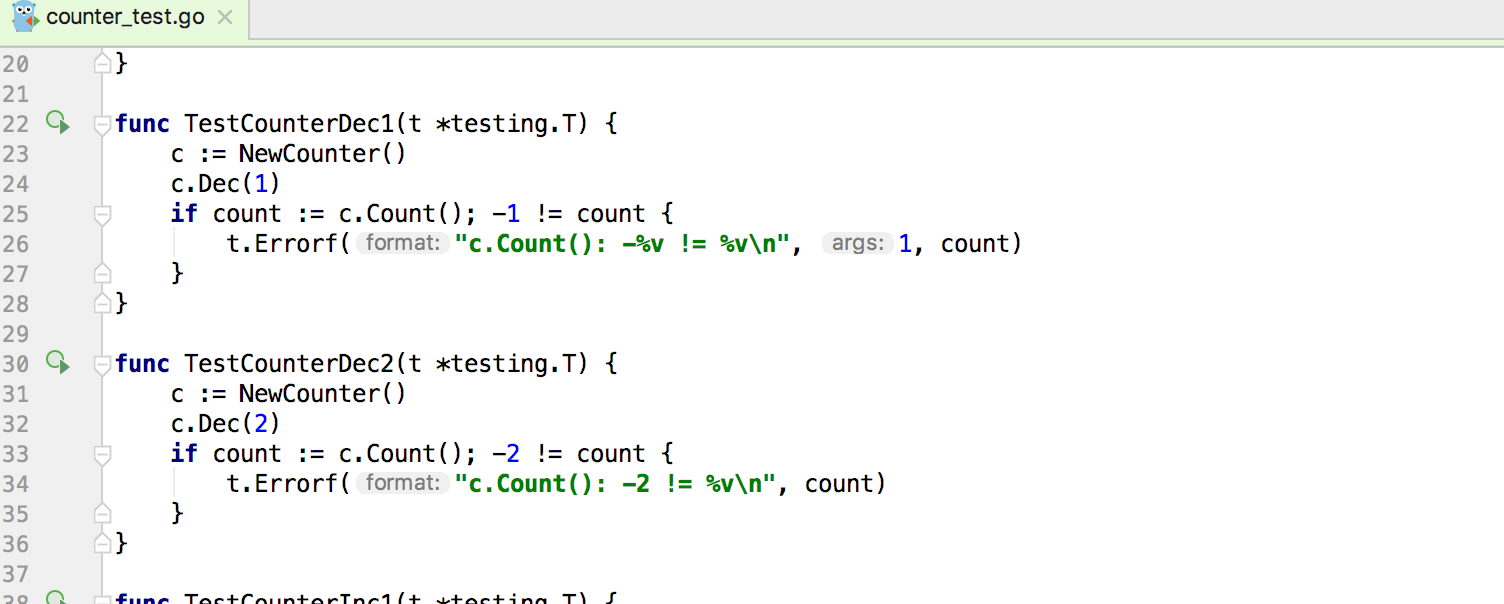
Task: Click the if keyword on line 33
Action: point(185,454)
